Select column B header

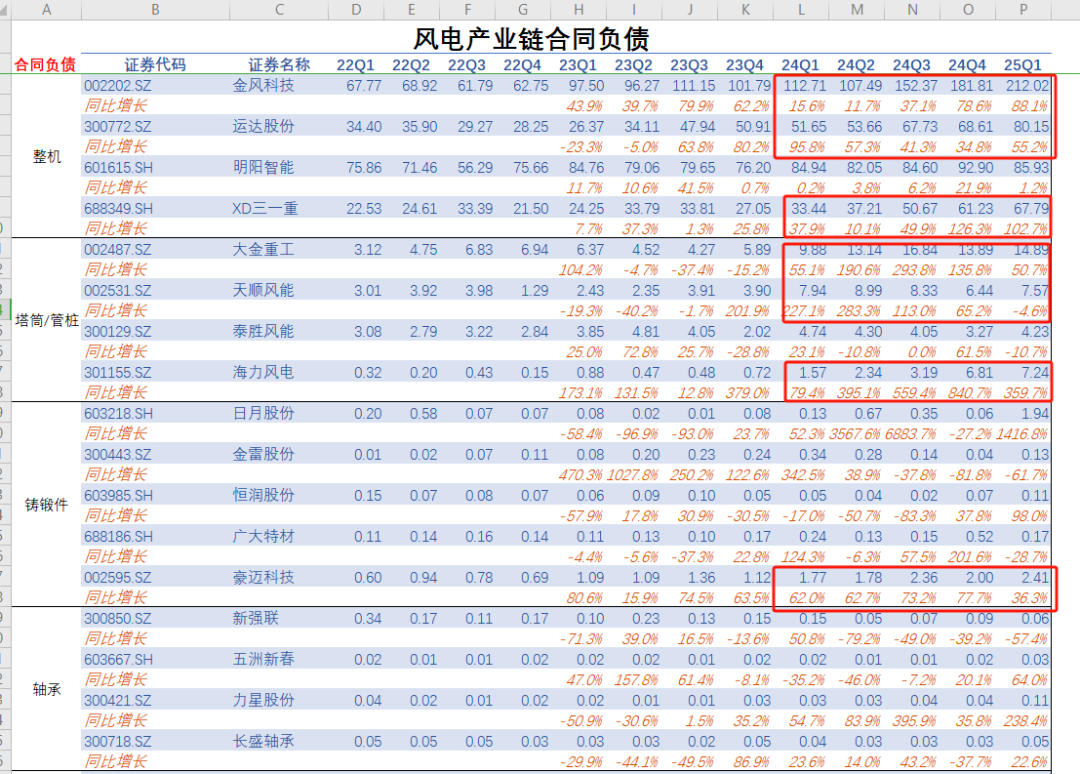155,10
